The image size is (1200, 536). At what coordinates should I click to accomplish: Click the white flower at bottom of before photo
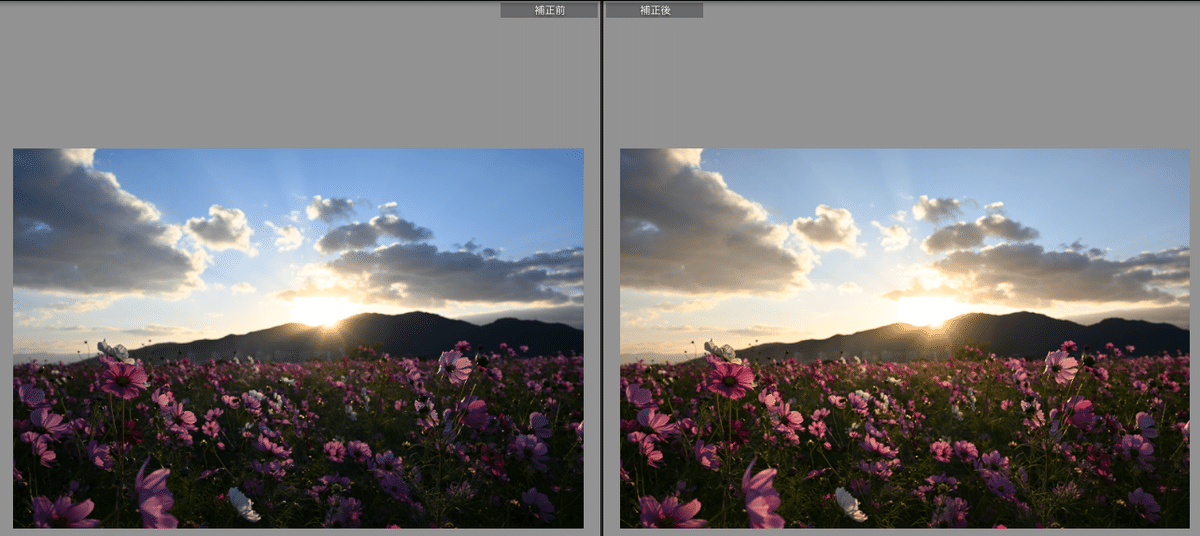243,504
